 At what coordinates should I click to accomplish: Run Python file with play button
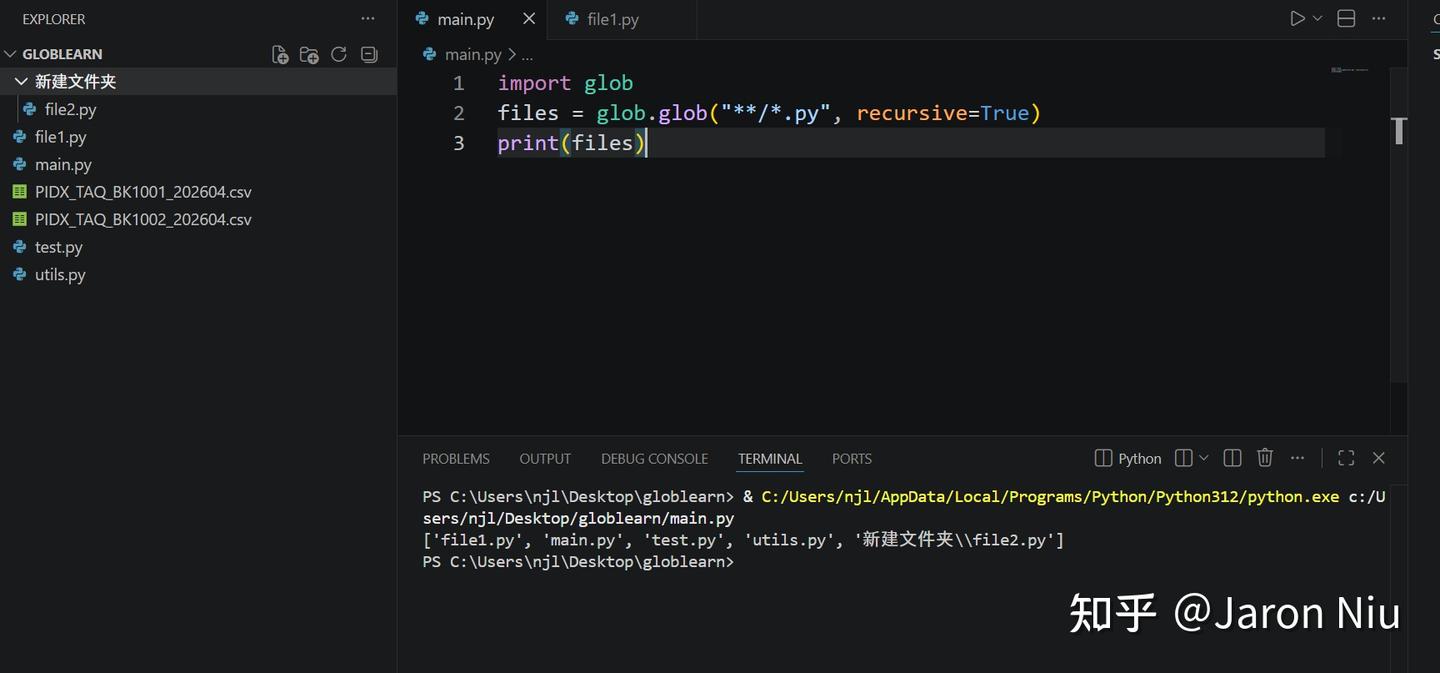click(1297, 18)
